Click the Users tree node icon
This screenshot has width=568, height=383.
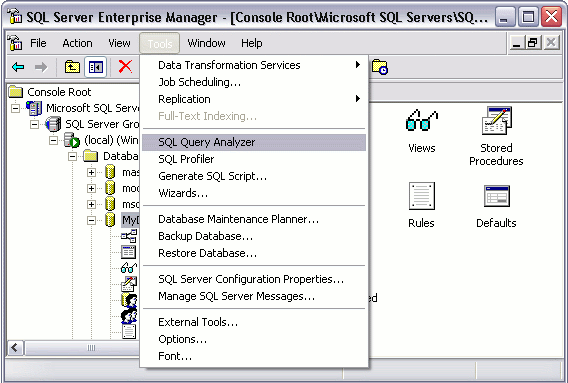coord(129,300)
